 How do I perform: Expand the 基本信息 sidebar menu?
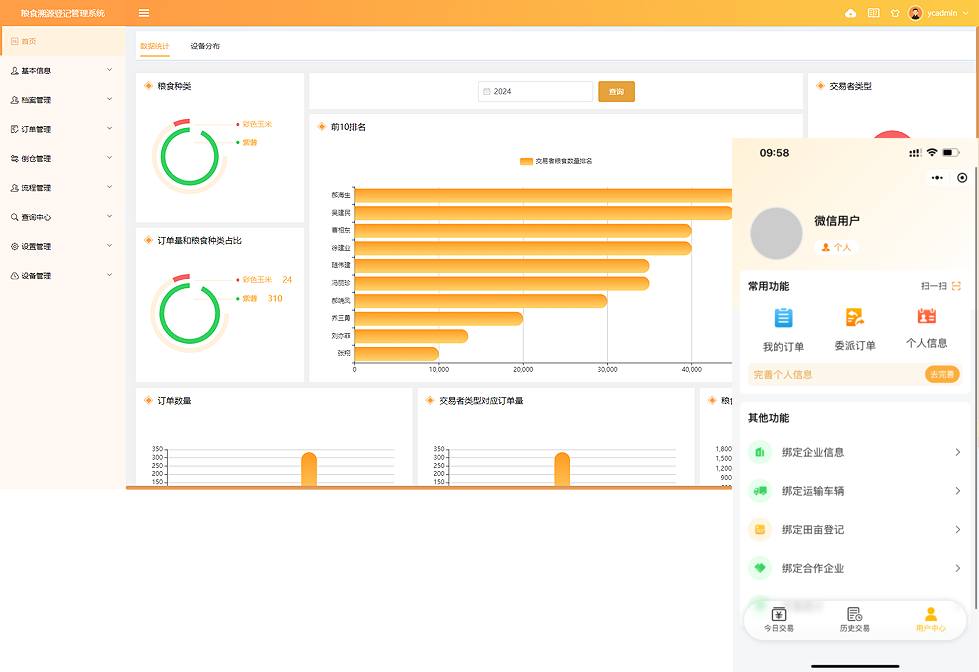(x=62, y=71)
